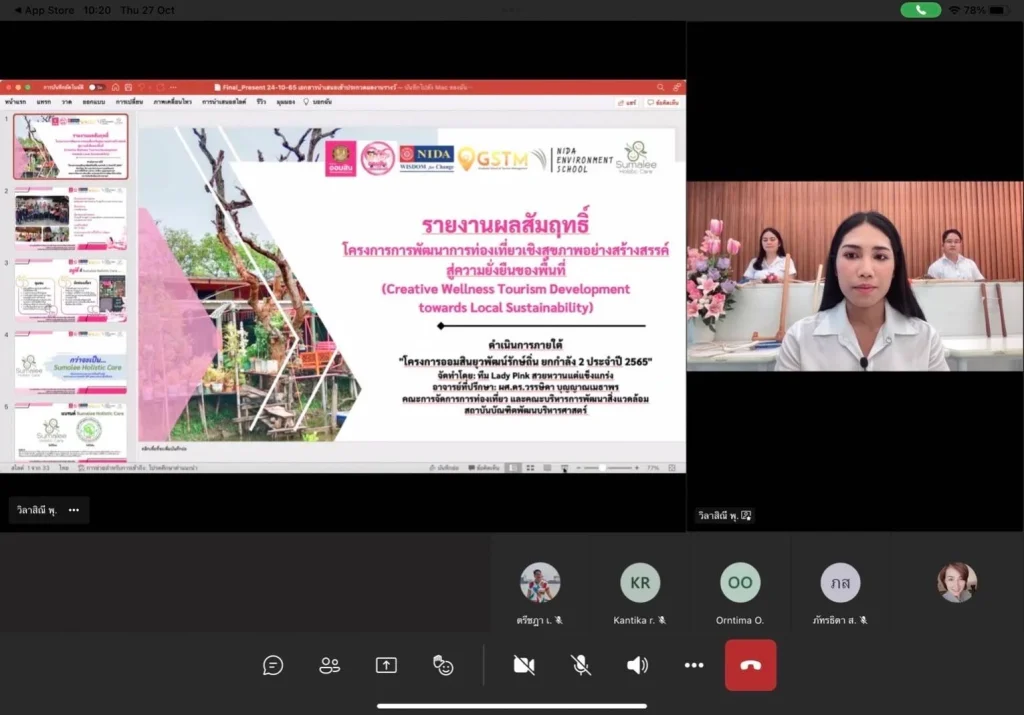Open the search icon in PowerPoint title bar

(x=660, y=88)
